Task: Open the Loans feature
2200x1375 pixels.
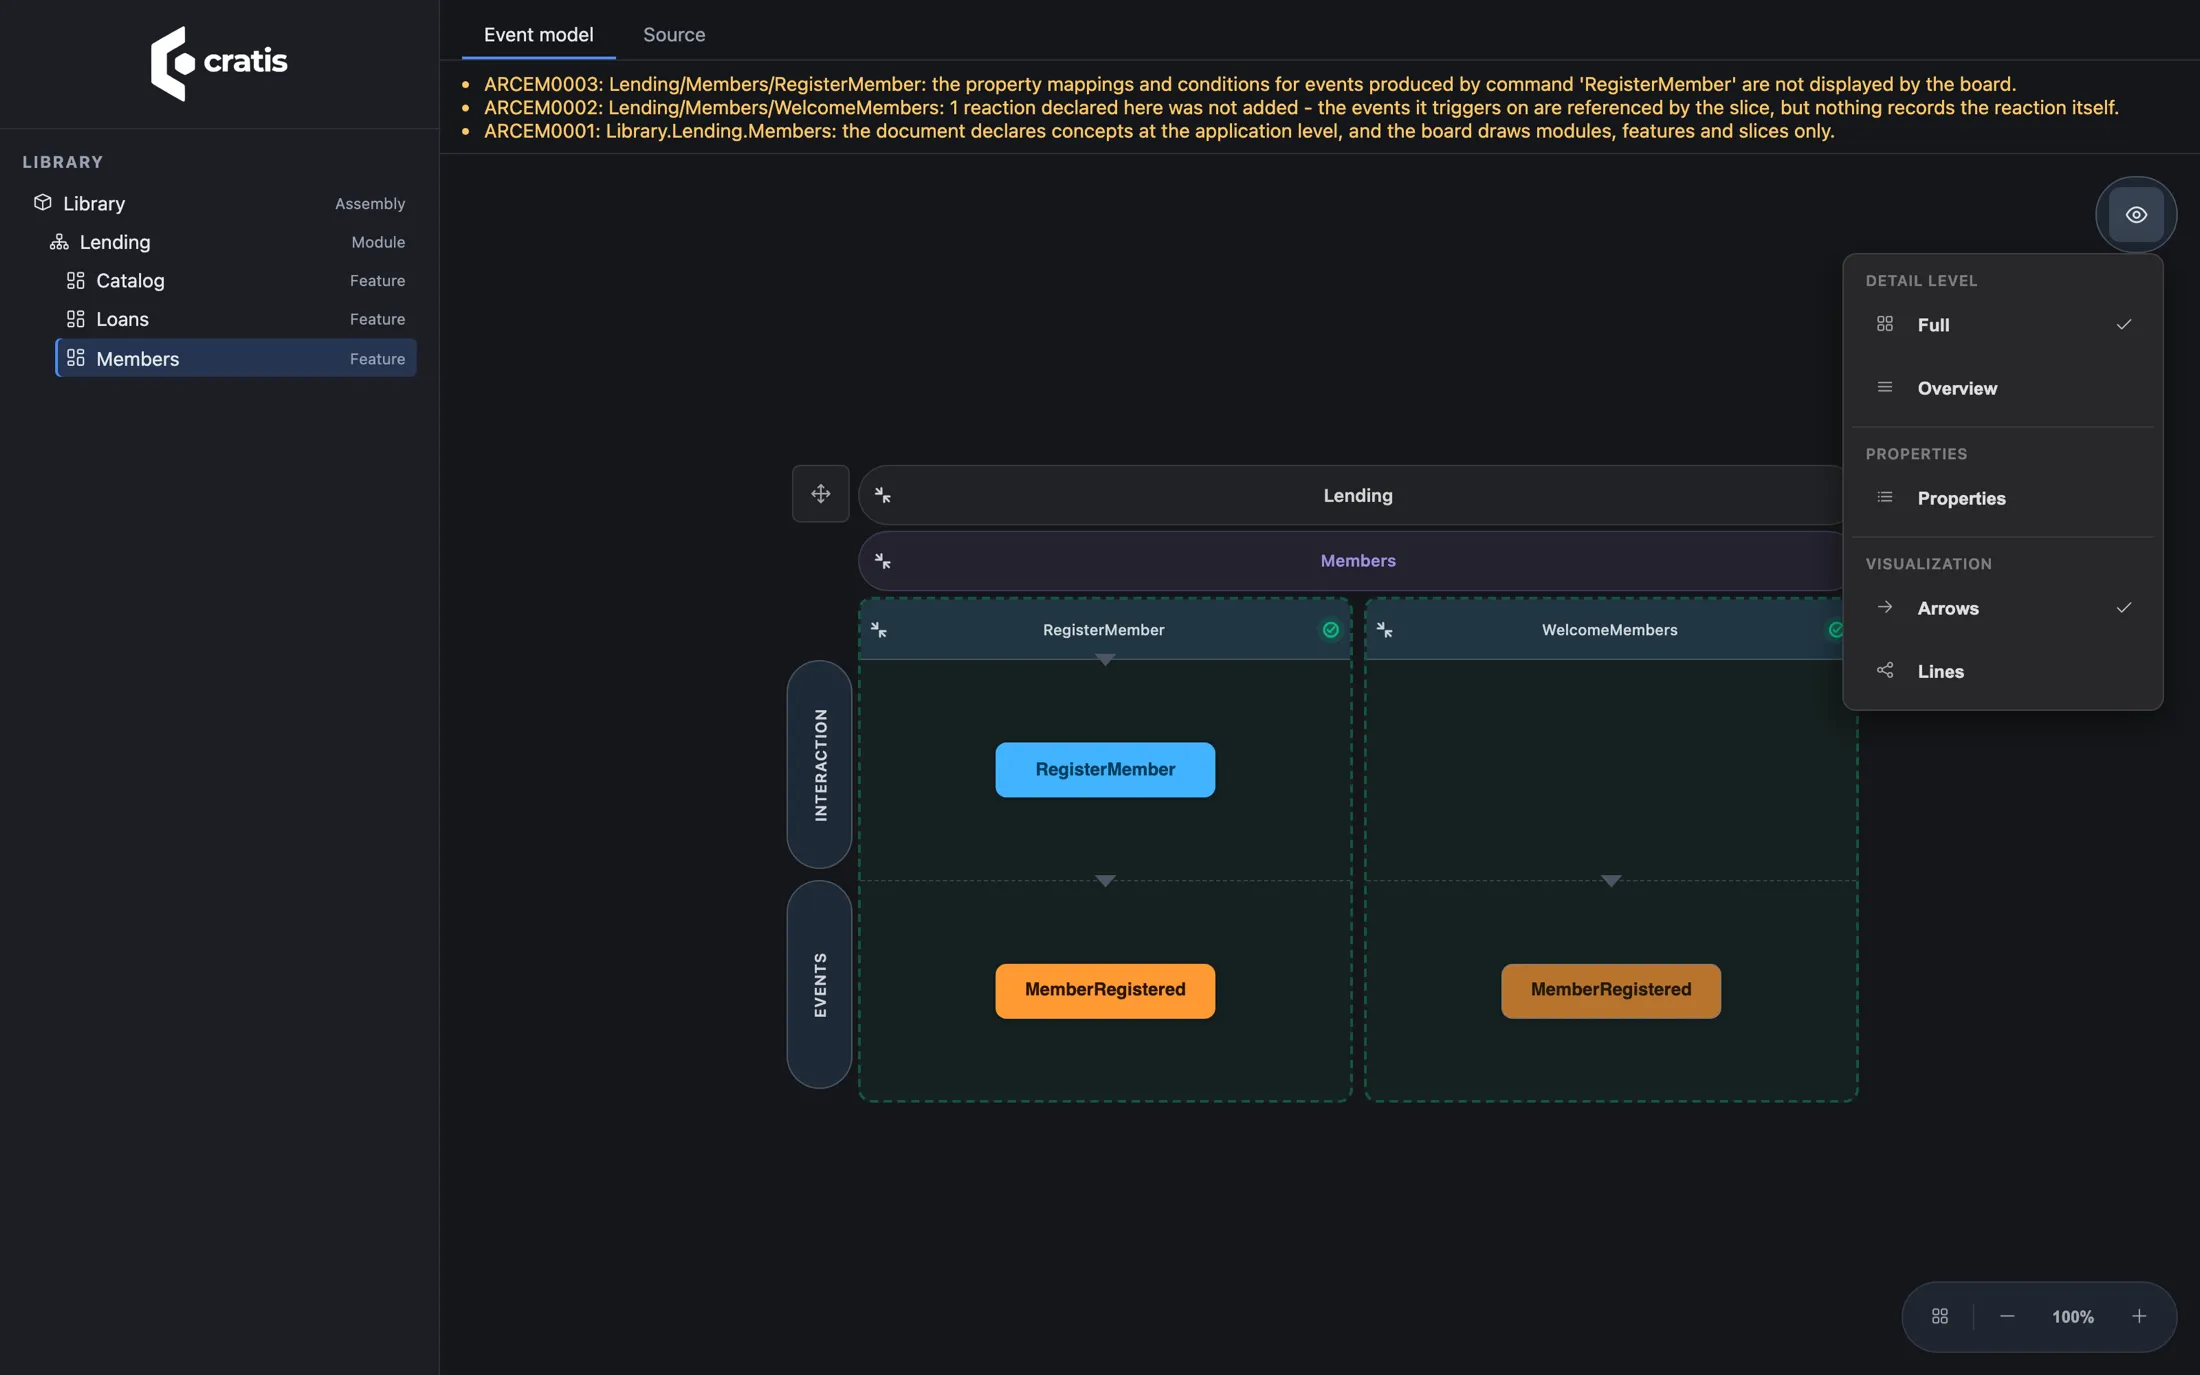Action: tap(236, 319)
